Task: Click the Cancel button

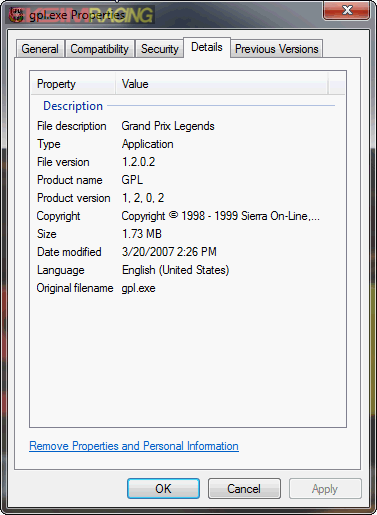Action: tap(244, 489)
